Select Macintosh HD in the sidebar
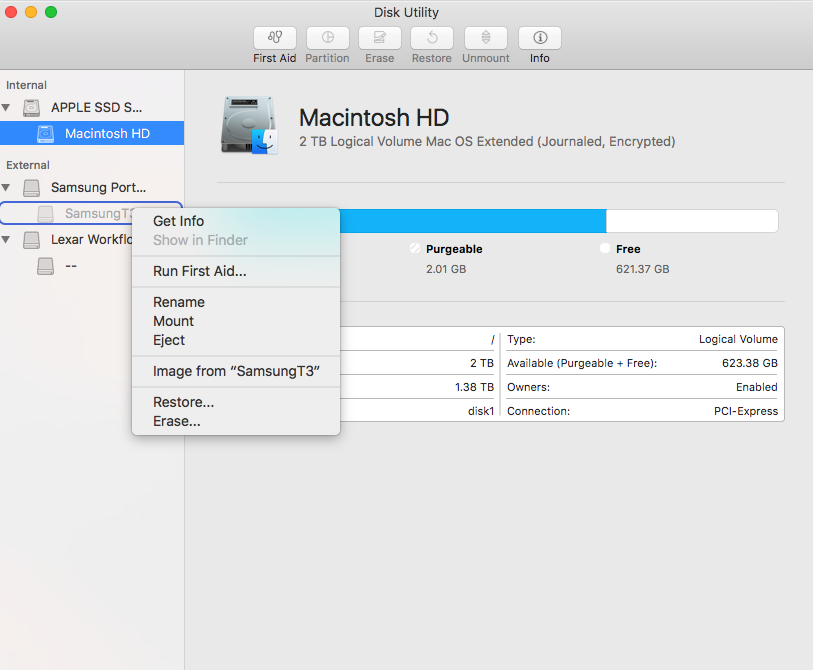The width and height of the screenshot is (813, 670). (x=92, y=134)
